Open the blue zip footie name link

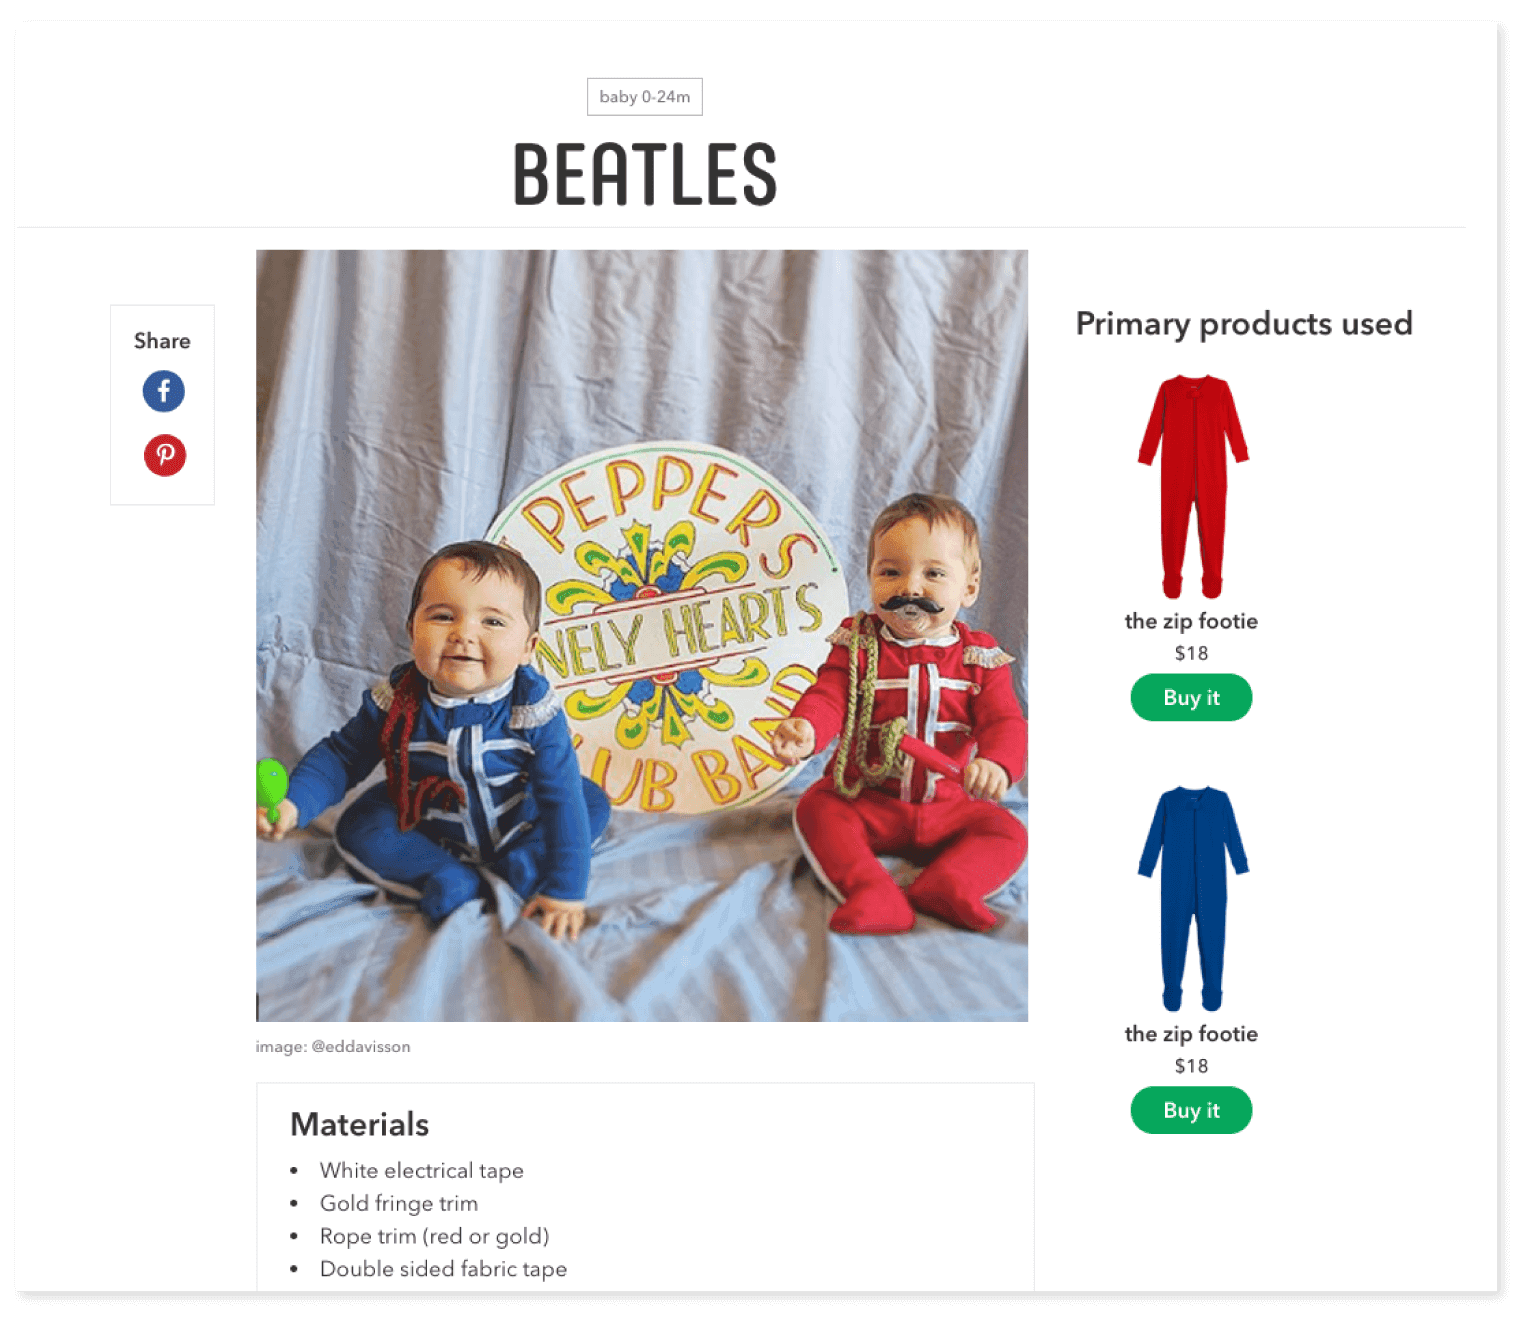tap(1191, 1034)
